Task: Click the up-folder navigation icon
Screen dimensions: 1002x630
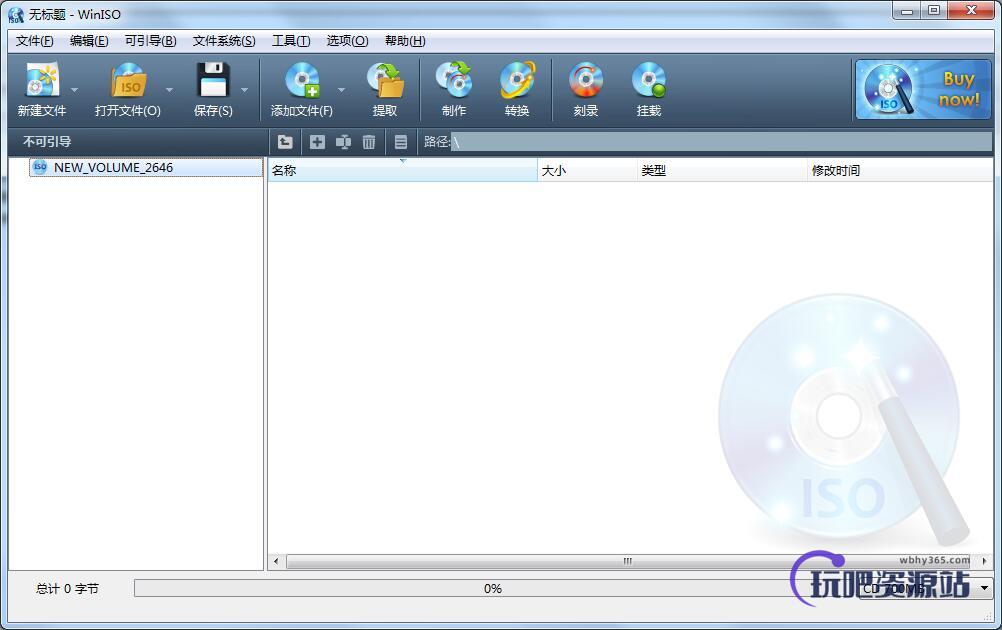Action: [285, 142]
